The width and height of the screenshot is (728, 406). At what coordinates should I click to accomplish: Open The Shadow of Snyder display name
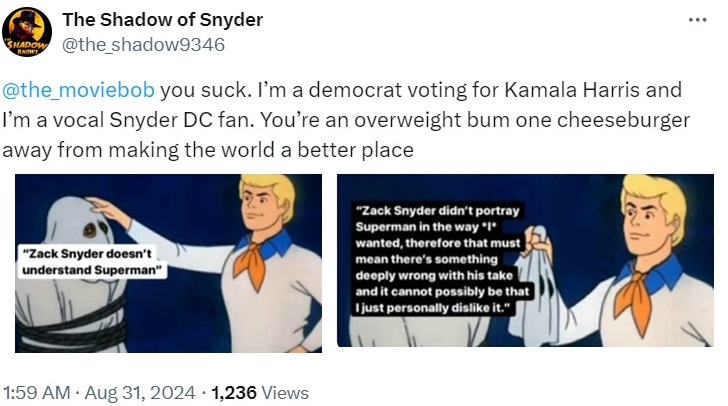point(162,20)
